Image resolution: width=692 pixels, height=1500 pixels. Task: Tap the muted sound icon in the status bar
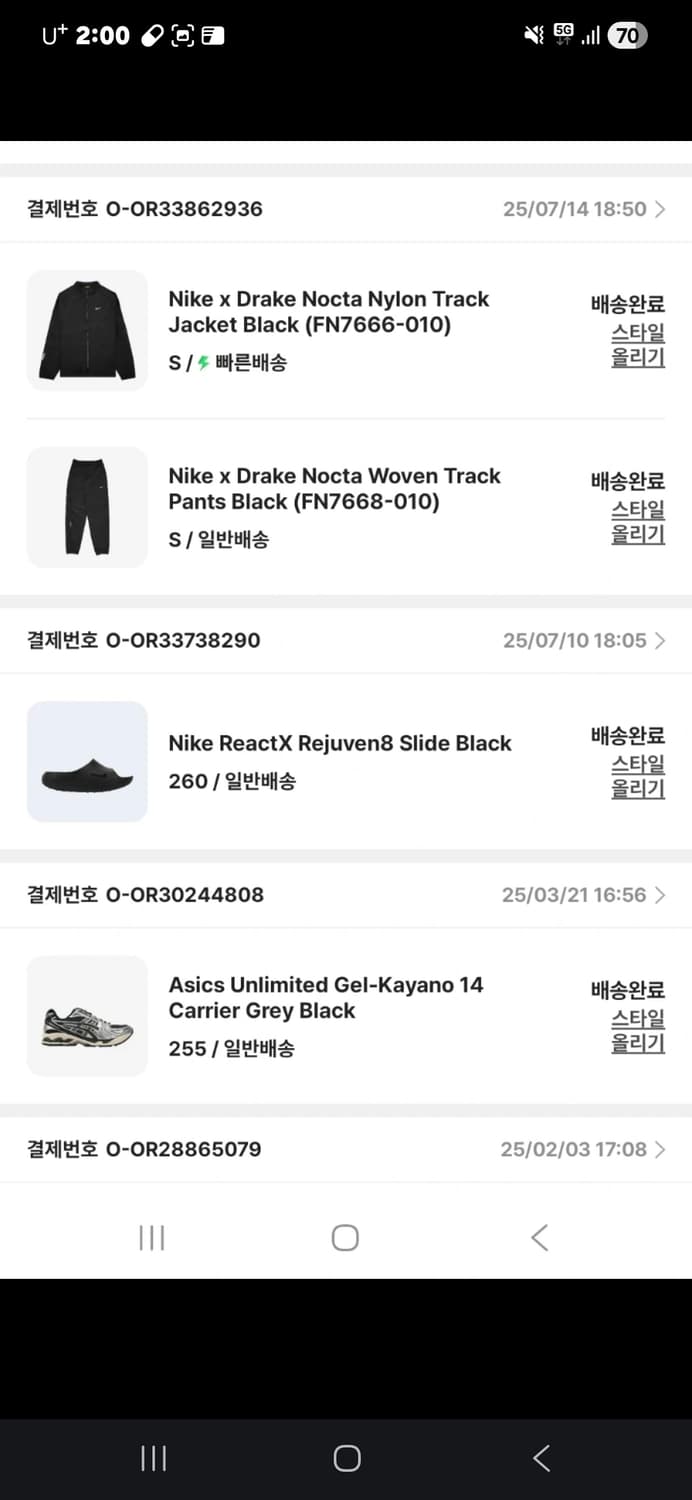(533, 33)
